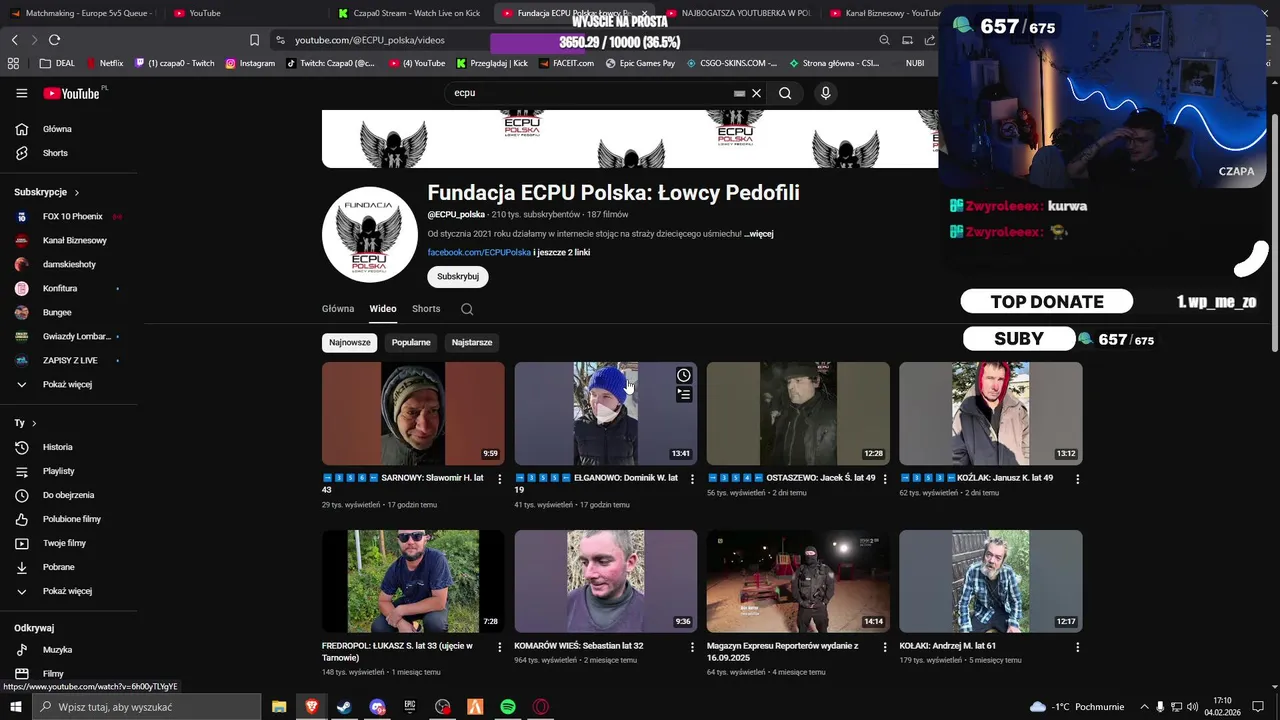The image size is (1280, 720).
Task: Open options menu for KOŹLAK video
Action: 1077,479
